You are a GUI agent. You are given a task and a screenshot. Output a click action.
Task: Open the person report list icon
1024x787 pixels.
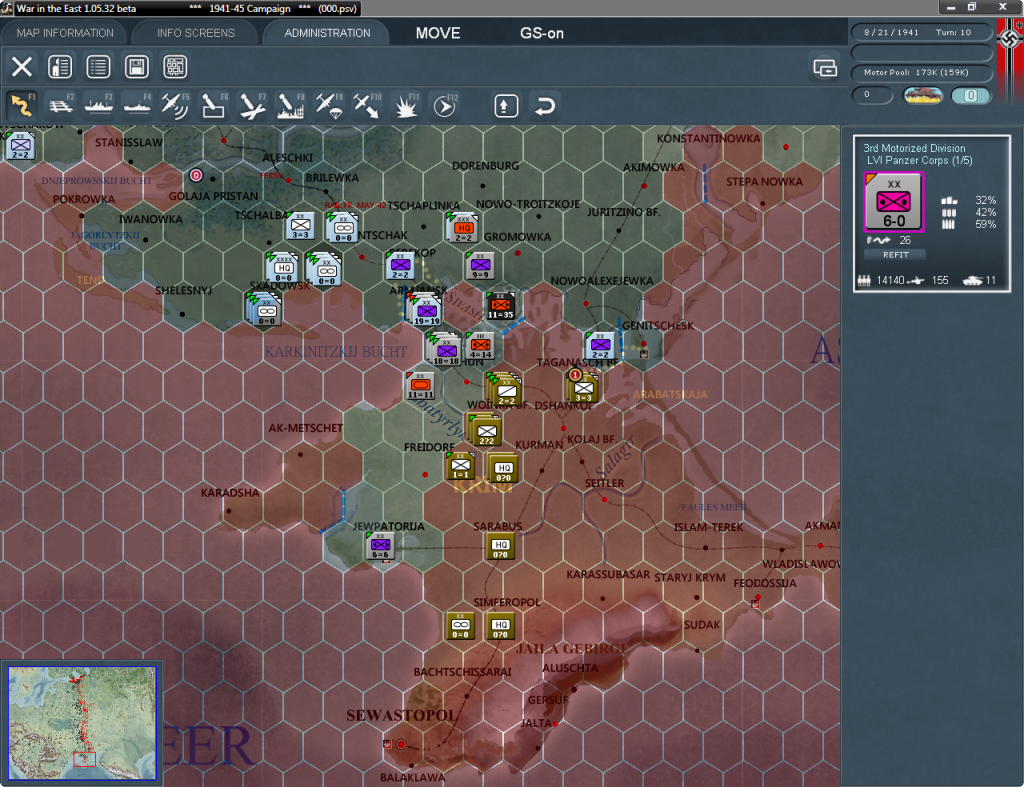(60, 67)
